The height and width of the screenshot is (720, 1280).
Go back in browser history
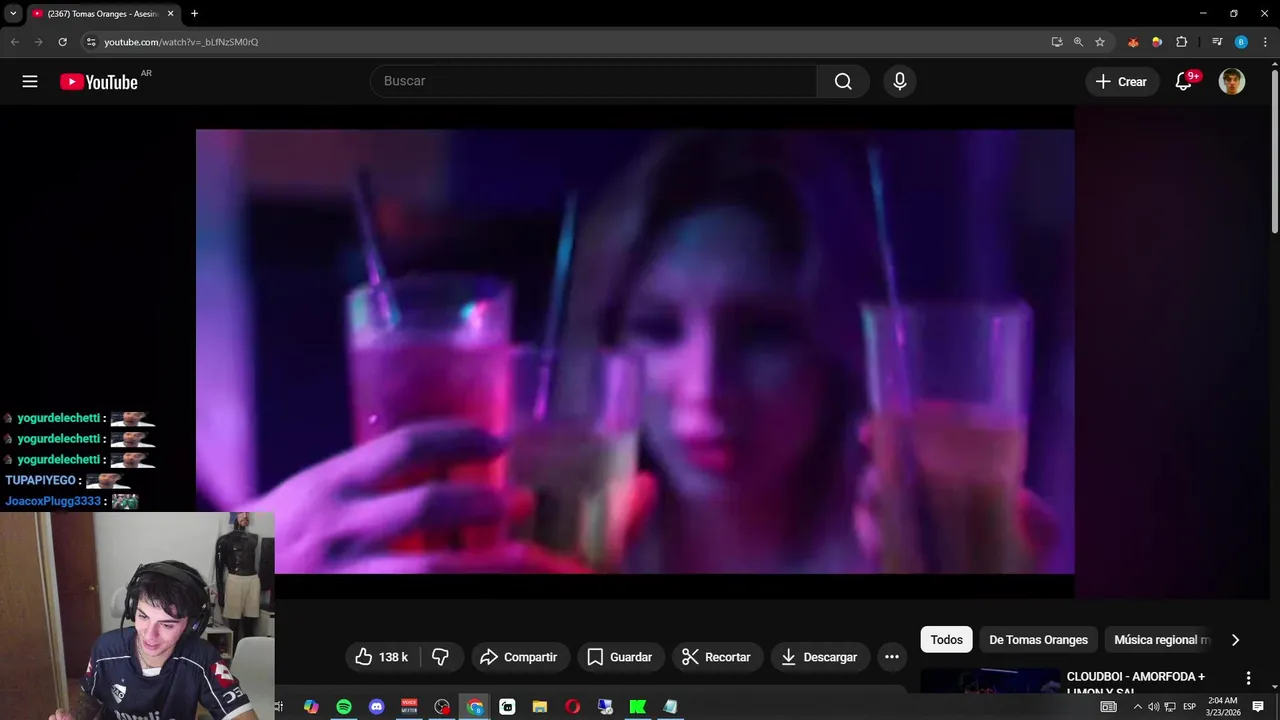click(x=14, y=42)
